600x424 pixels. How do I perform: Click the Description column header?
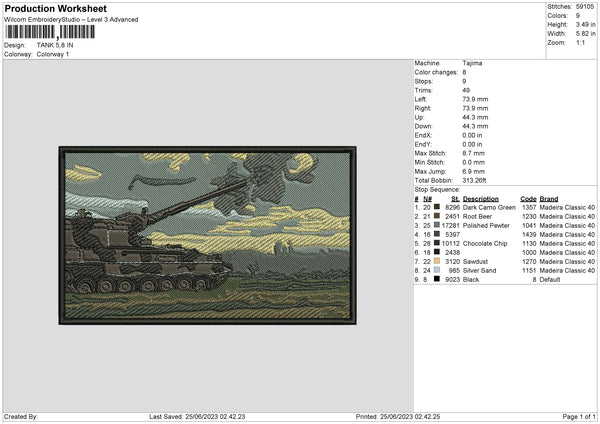click(483, 199)
